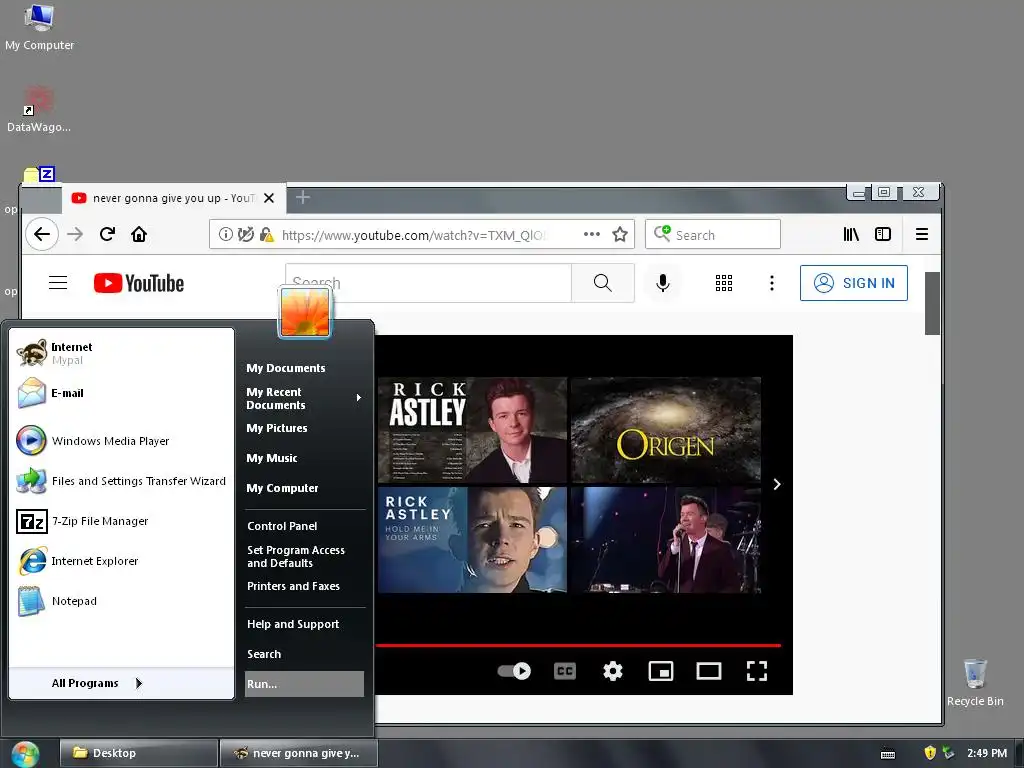This screenshot has height=768, width=1024.
Task: Show site information icon in address bar
Action: coord(225,234)
